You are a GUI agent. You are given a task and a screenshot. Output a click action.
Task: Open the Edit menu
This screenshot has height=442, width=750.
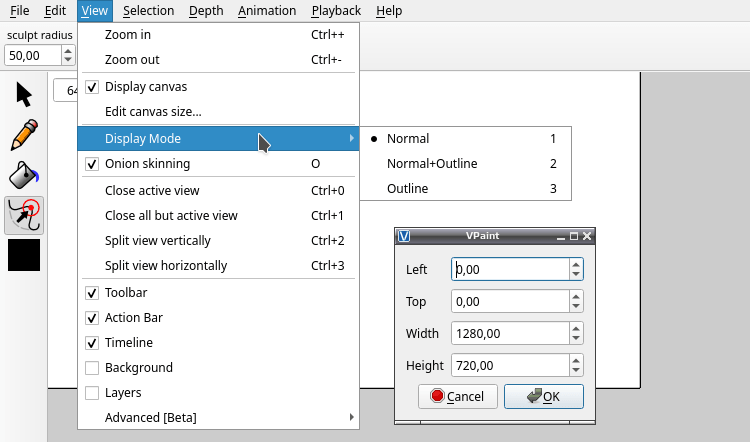[55, 11]
